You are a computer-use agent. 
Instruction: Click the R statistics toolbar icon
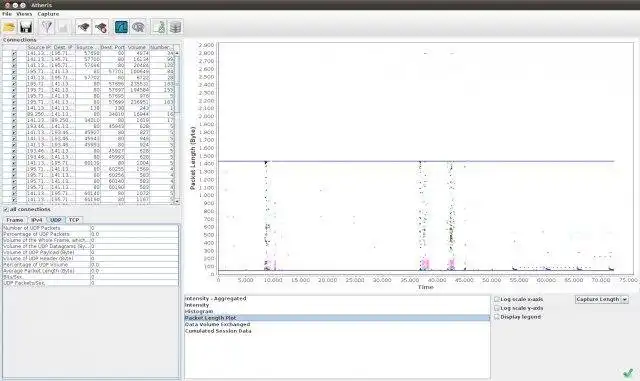(x=138, y=27)
